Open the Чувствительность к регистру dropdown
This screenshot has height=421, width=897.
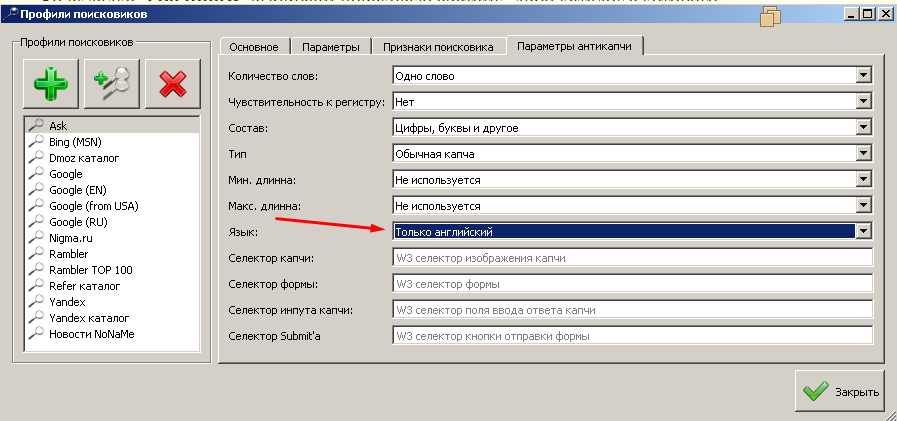864,102
